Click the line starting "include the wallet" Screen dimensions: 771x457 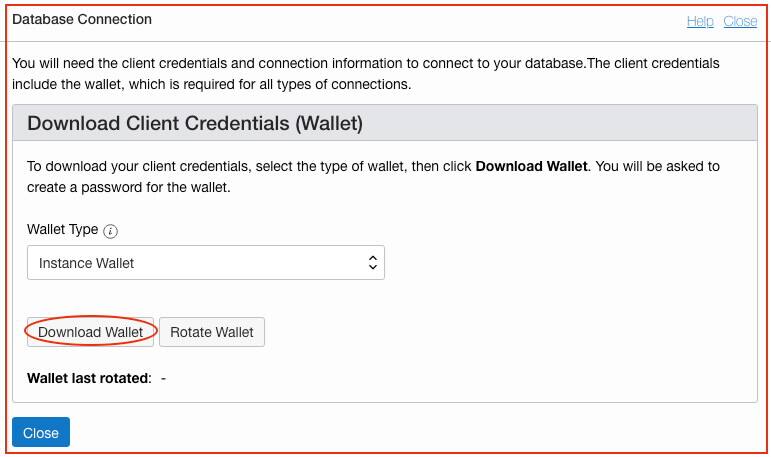(x=211, y=84)
